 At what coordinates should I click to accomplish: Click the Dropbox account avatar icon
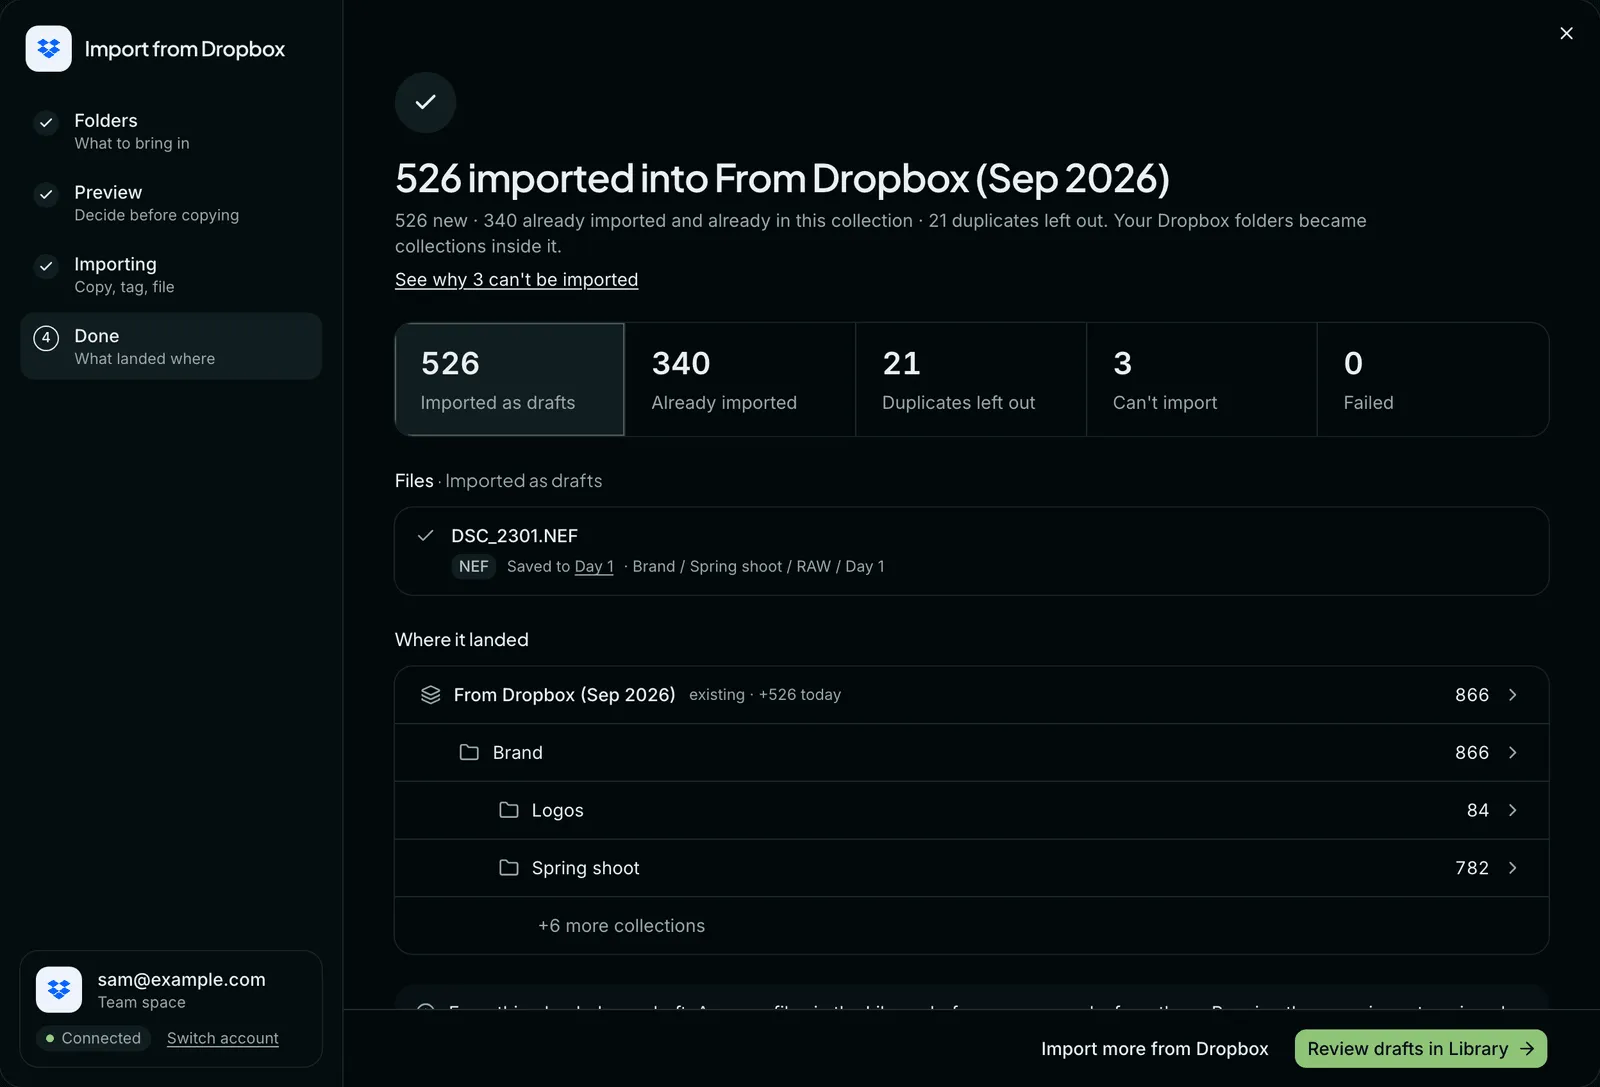click(59, 990)
